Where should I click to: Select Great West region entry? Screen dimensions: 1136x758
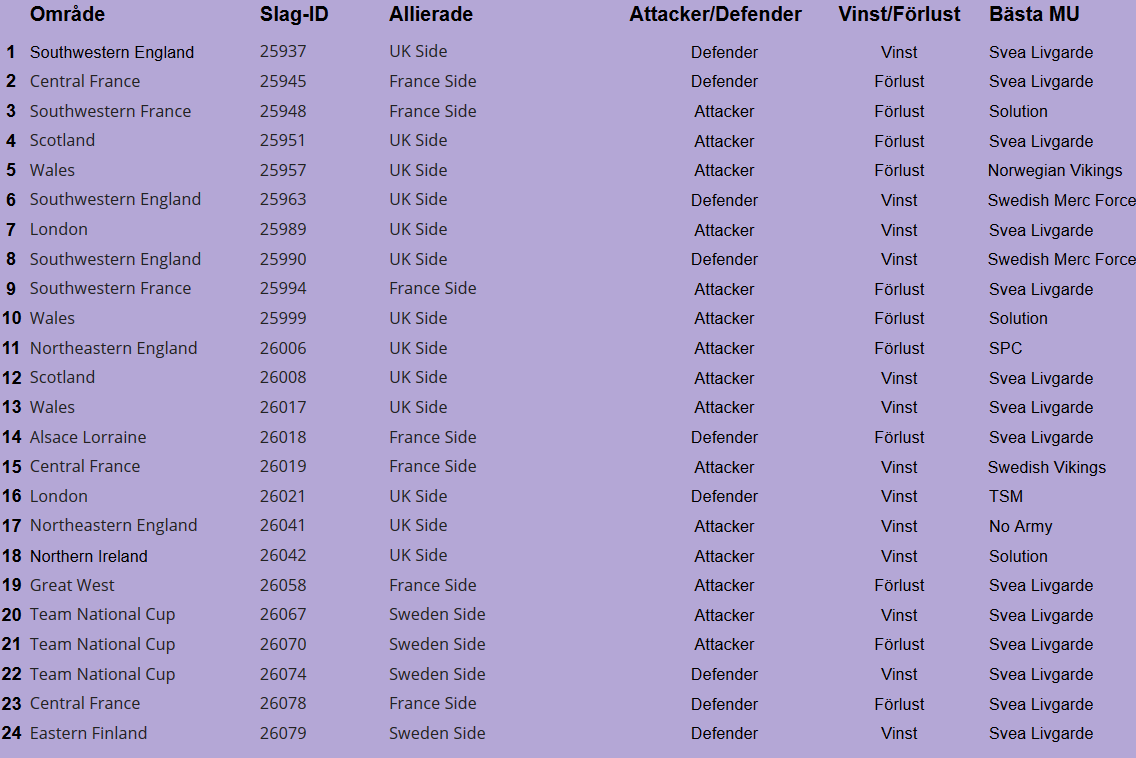(72, 586)
